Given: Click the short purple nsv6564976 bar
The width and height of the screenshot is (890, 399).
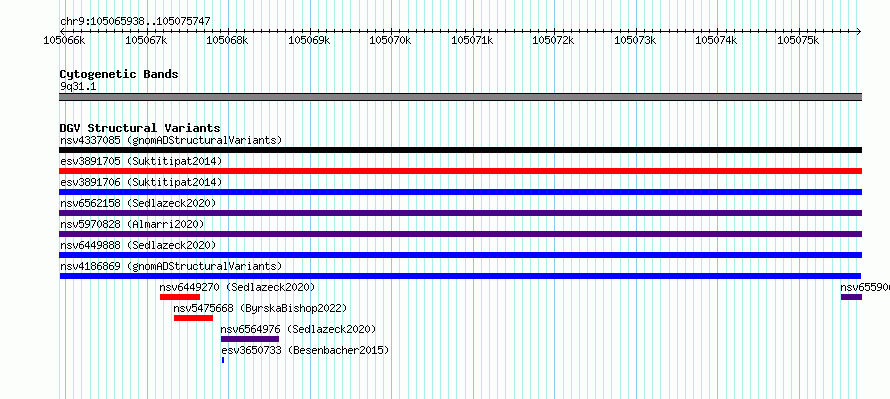Looking at the screenshot, I should [x=250, y=339].
